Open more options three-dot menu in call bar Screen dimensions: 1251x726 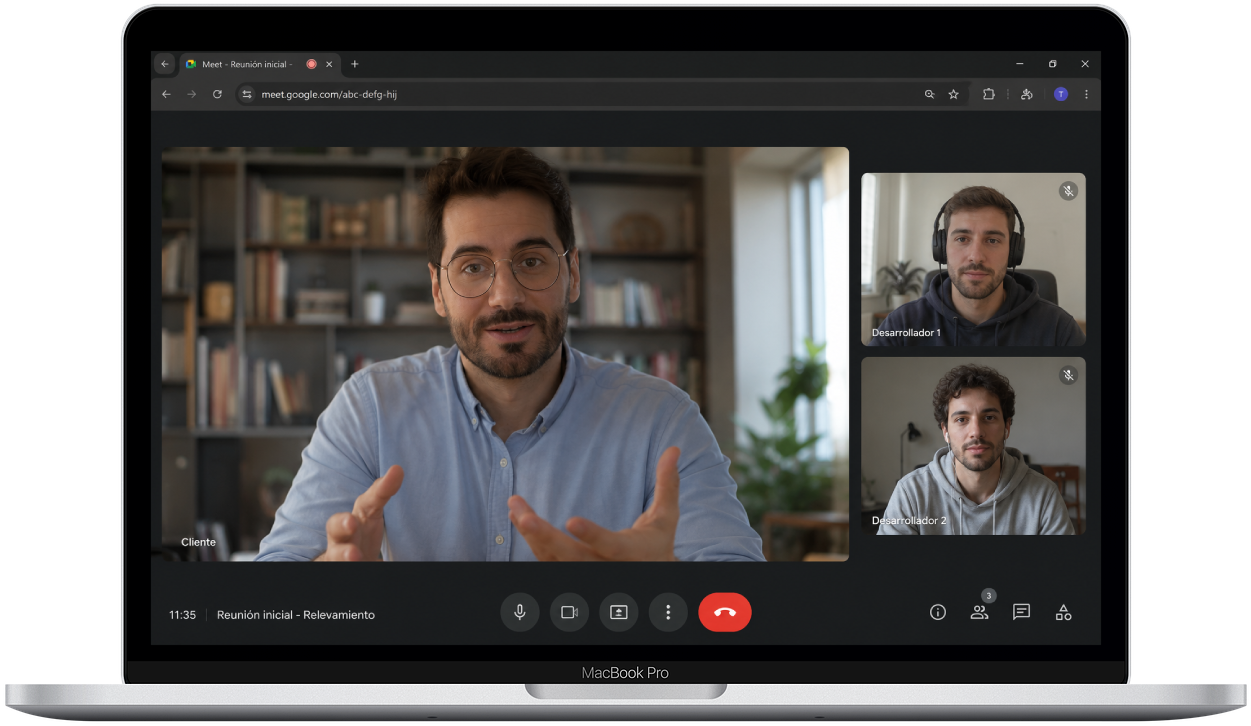(668, 612)
